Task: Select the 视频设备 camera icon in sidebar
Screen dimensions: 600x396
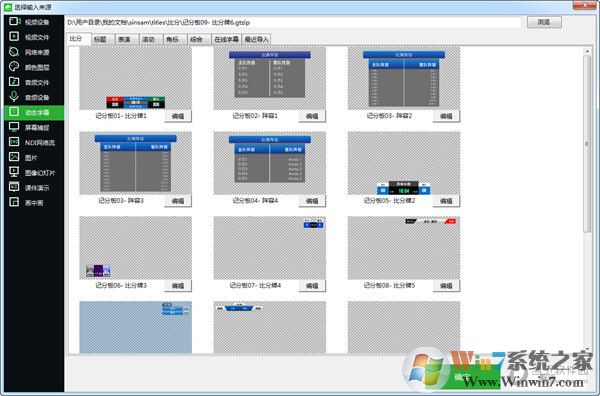Action: pos(14,21)
